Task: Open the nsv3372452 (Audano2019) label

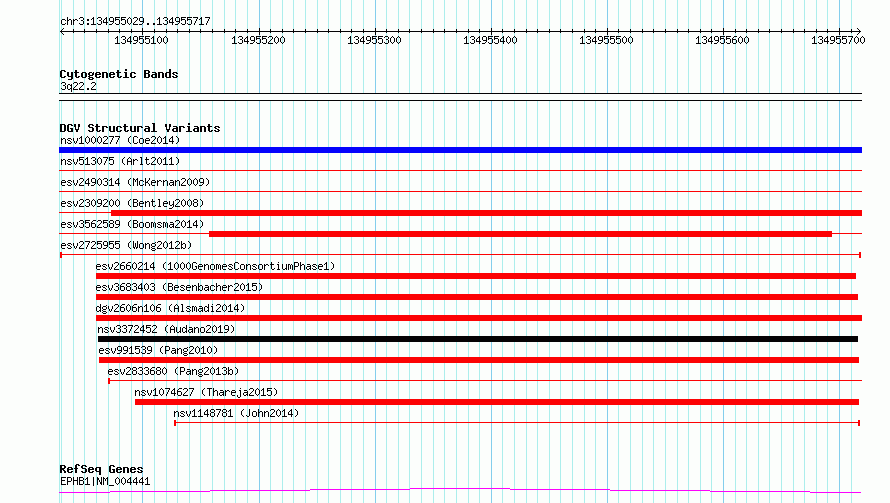Action: [x=166, y=329]
